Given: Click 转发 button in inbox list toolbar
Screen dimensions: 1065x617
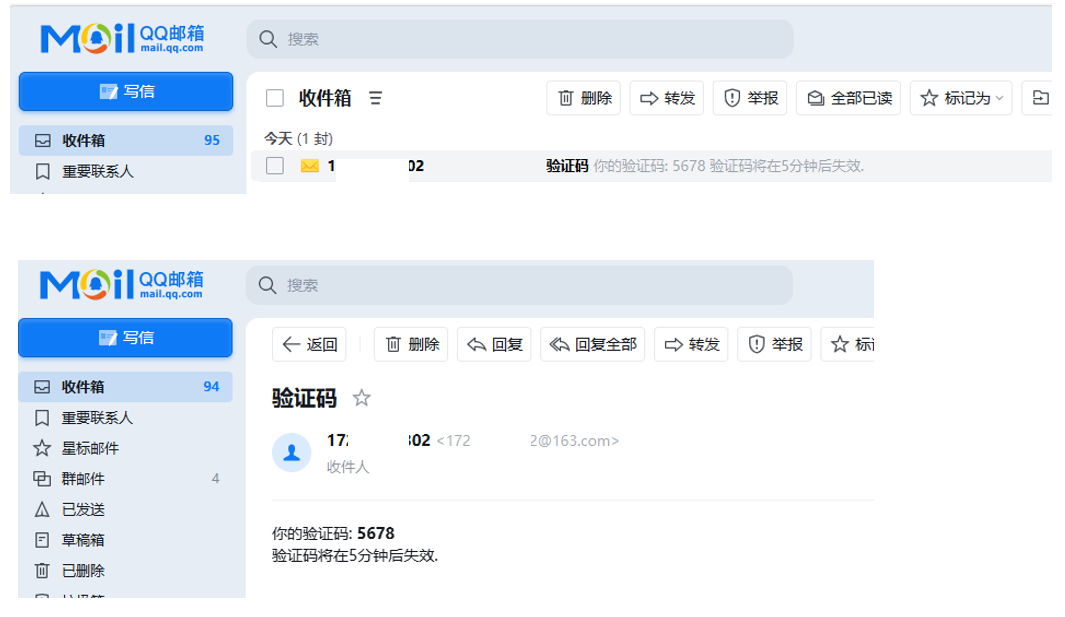Looking at the screenshot, I should 667,99.
